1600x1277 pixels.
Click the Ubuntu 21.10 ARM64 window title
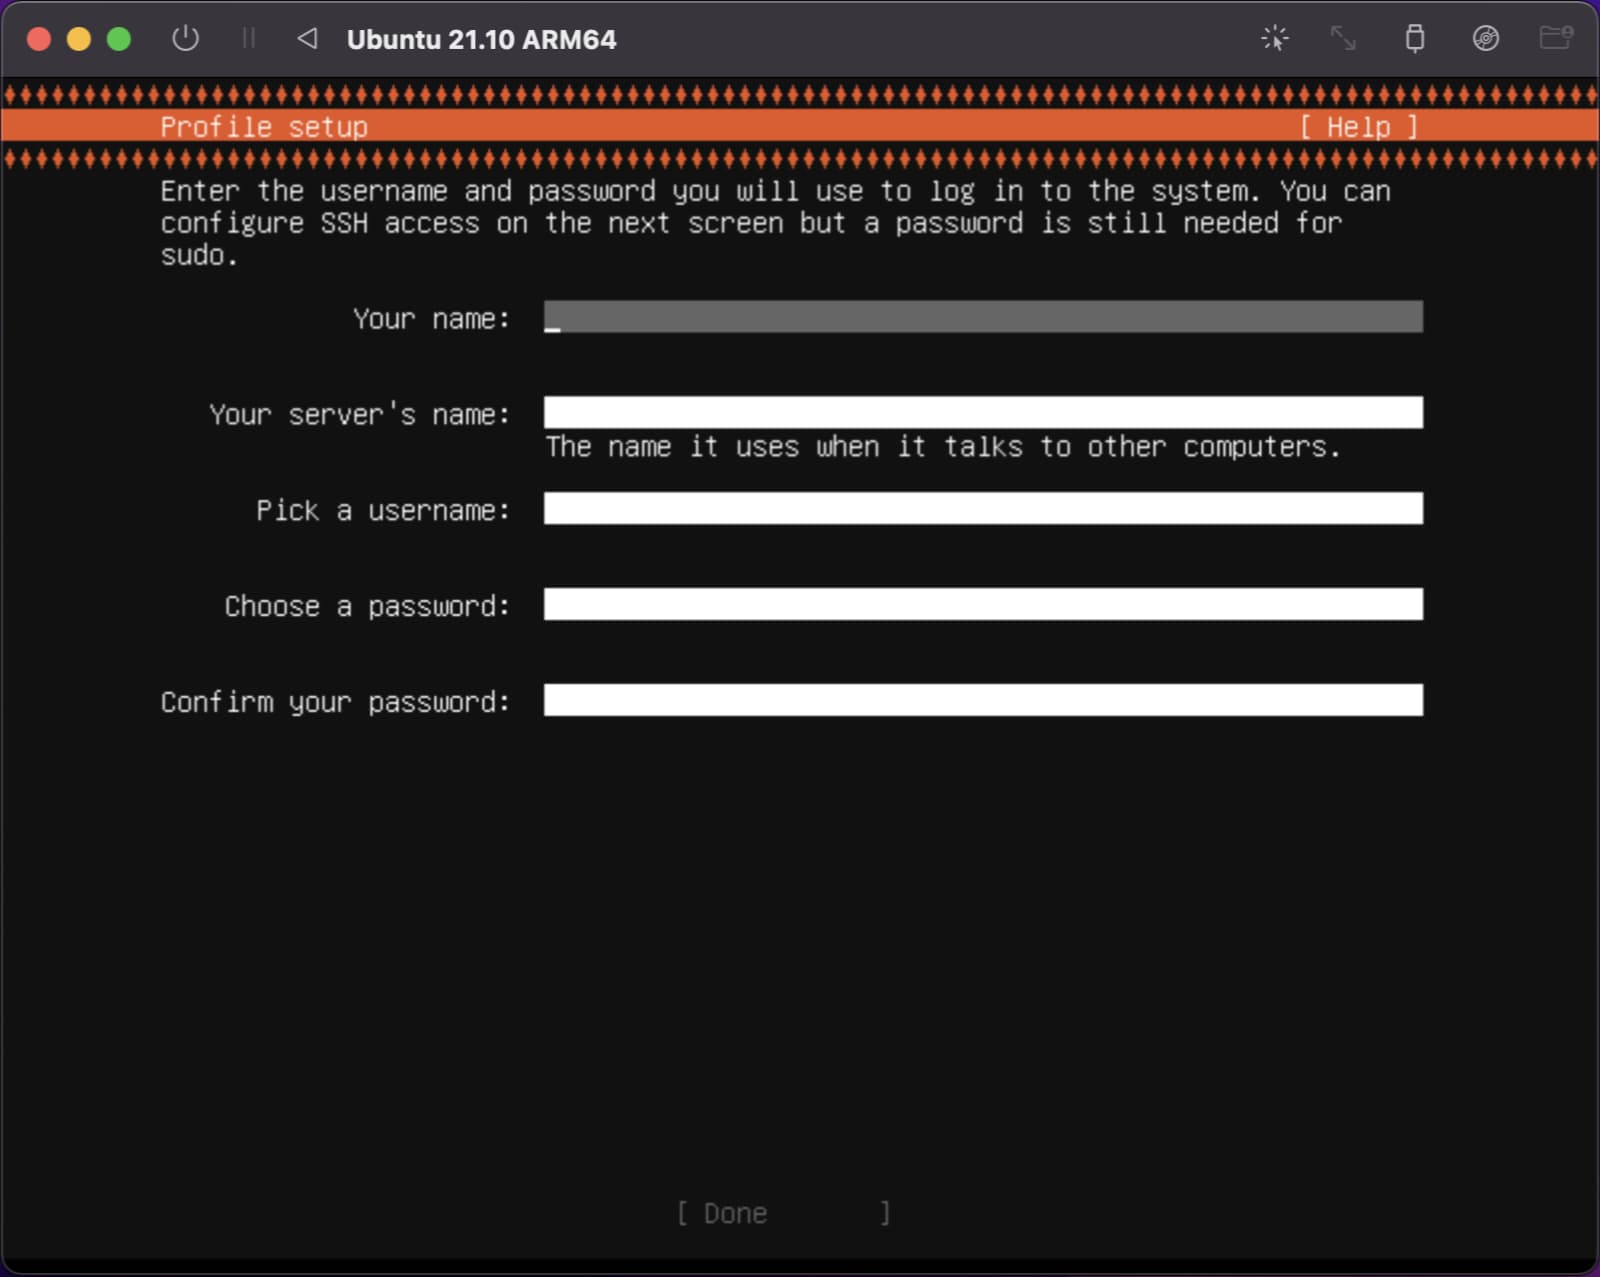tap(481, 40)
